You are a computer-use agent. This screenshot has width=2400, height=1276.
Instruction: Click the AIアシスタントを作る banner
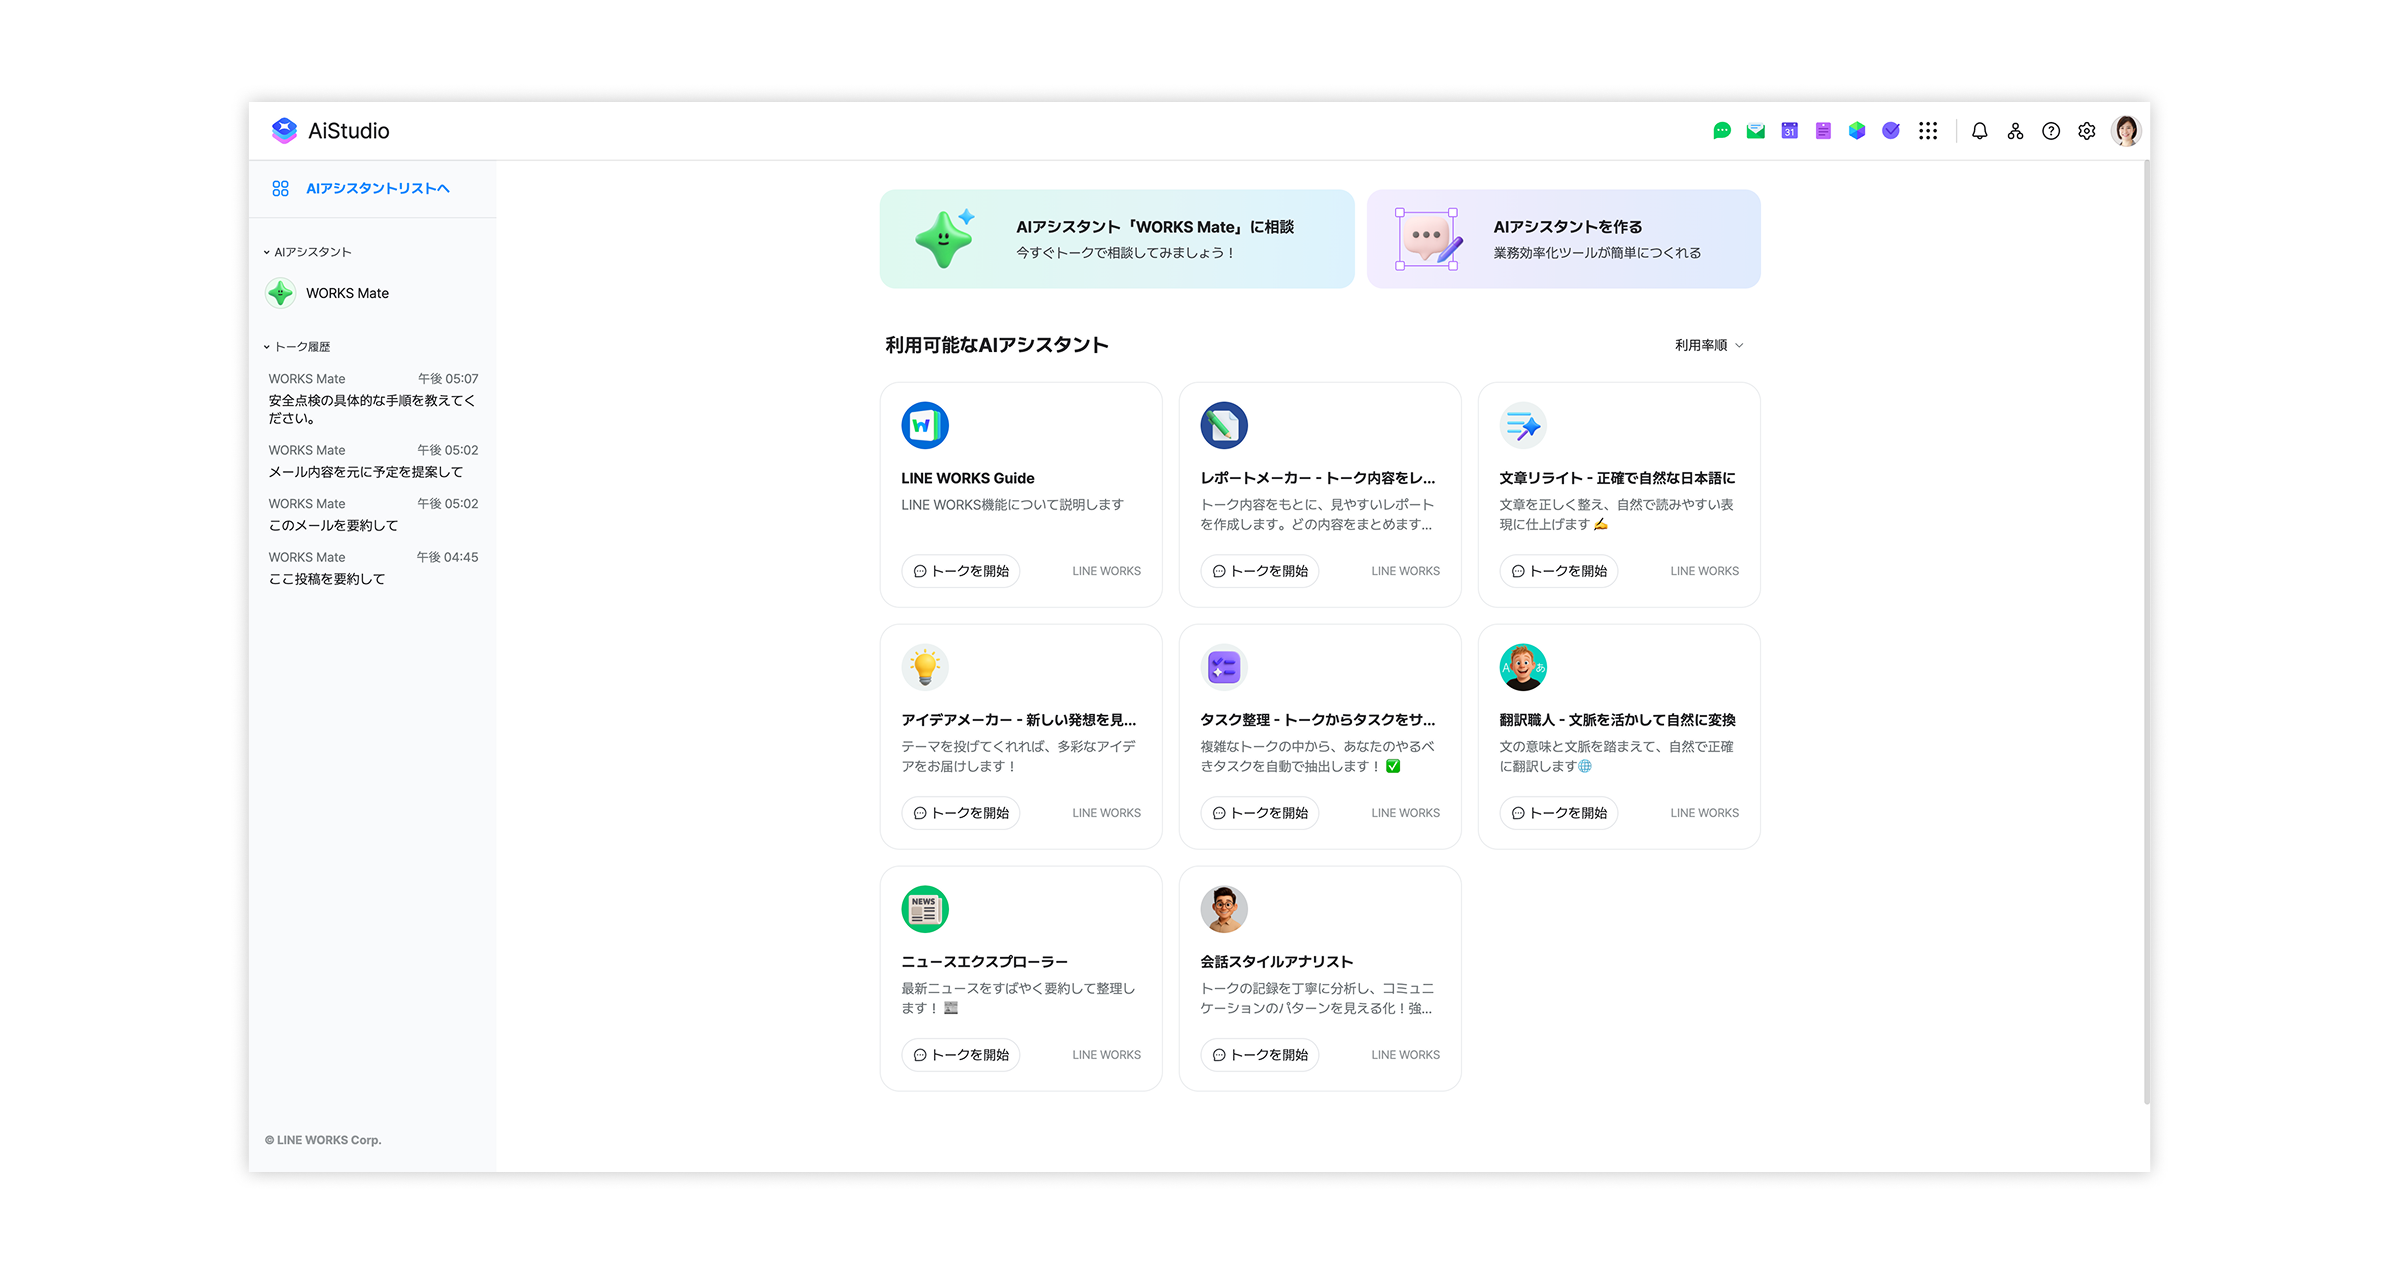click(x=1563, y=239)
